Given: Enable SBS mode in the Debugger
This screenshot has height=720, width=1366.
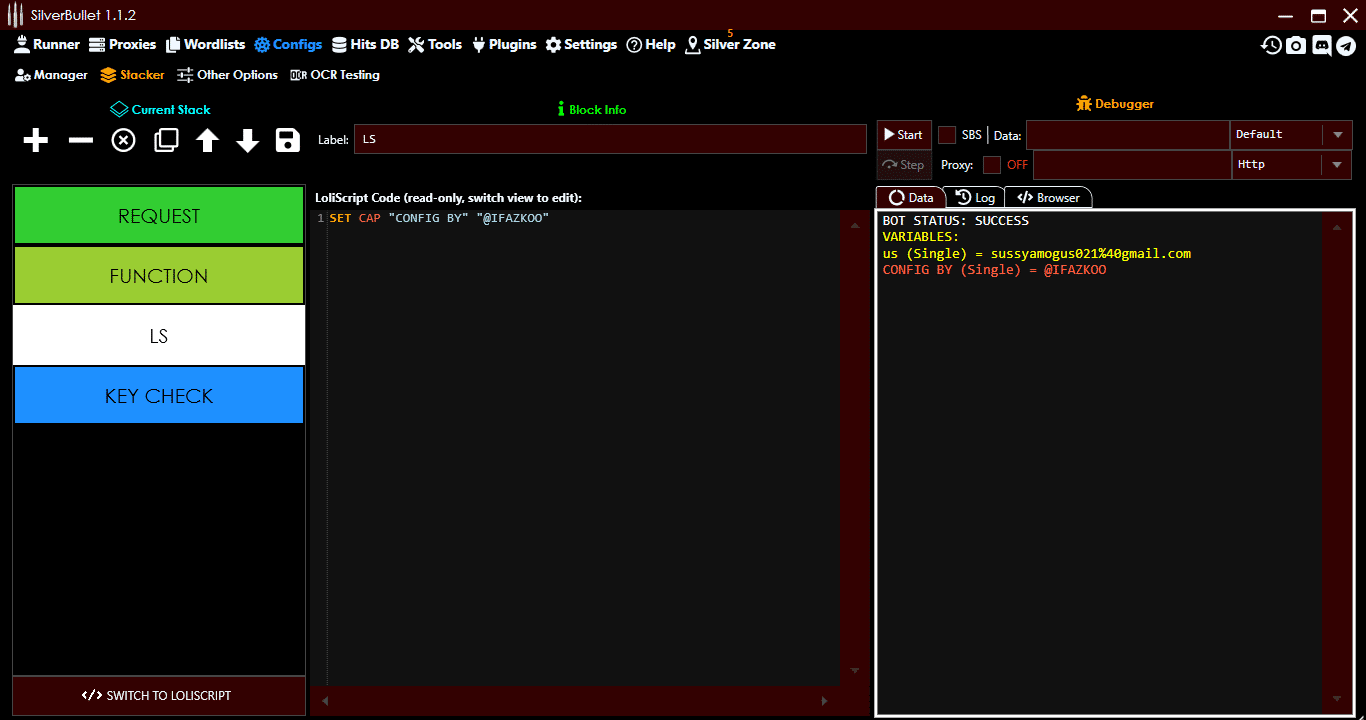Looking at the screenshot, I should [x=947, y=134].
